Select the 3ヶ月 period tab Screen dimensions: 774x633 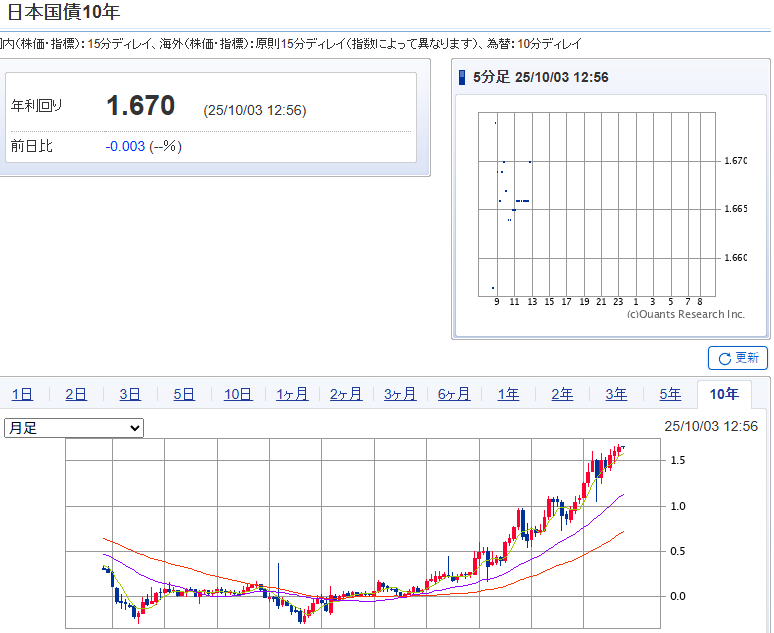point(400,394)
